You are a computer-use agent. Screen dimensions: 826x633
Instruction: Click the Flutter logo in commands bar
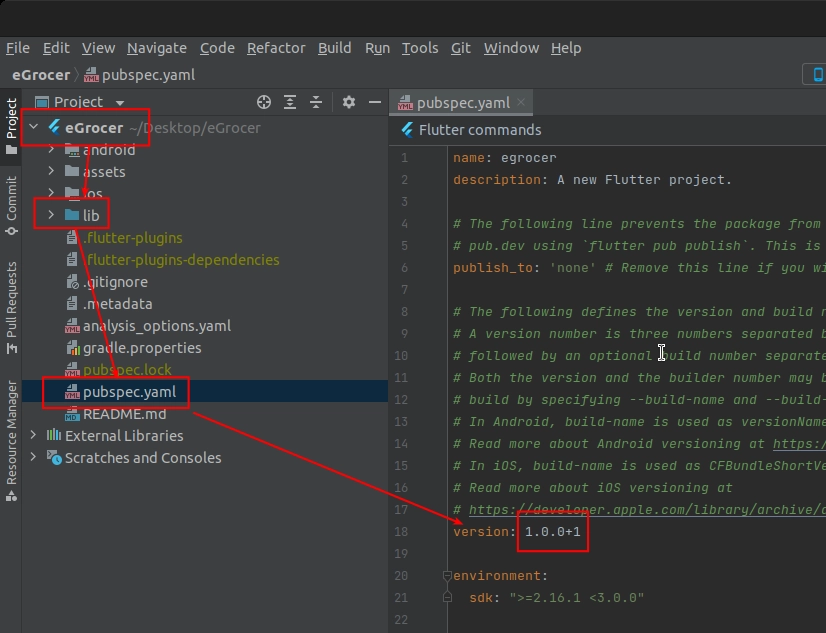[x=407, y=130]
